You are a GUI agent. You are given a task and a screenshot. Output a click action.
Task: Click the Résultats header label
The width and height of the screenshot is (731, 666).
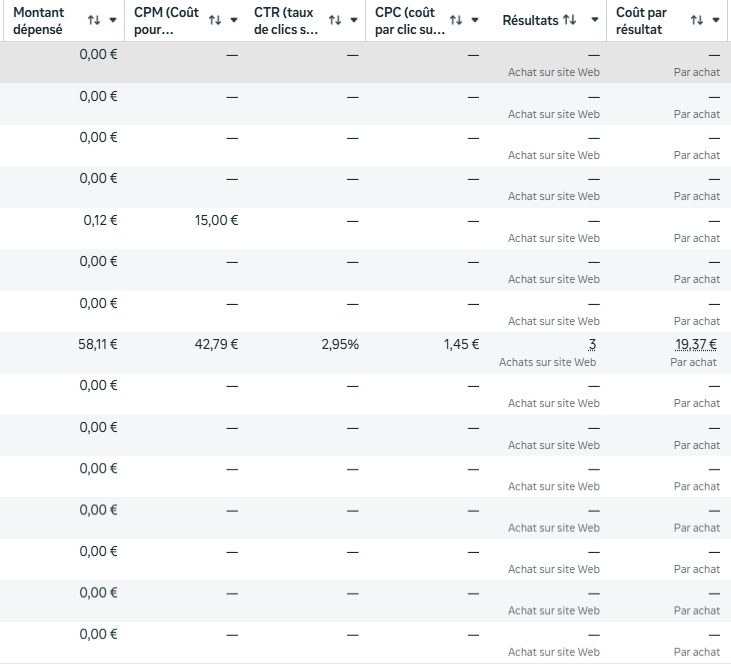click(530, 21)
